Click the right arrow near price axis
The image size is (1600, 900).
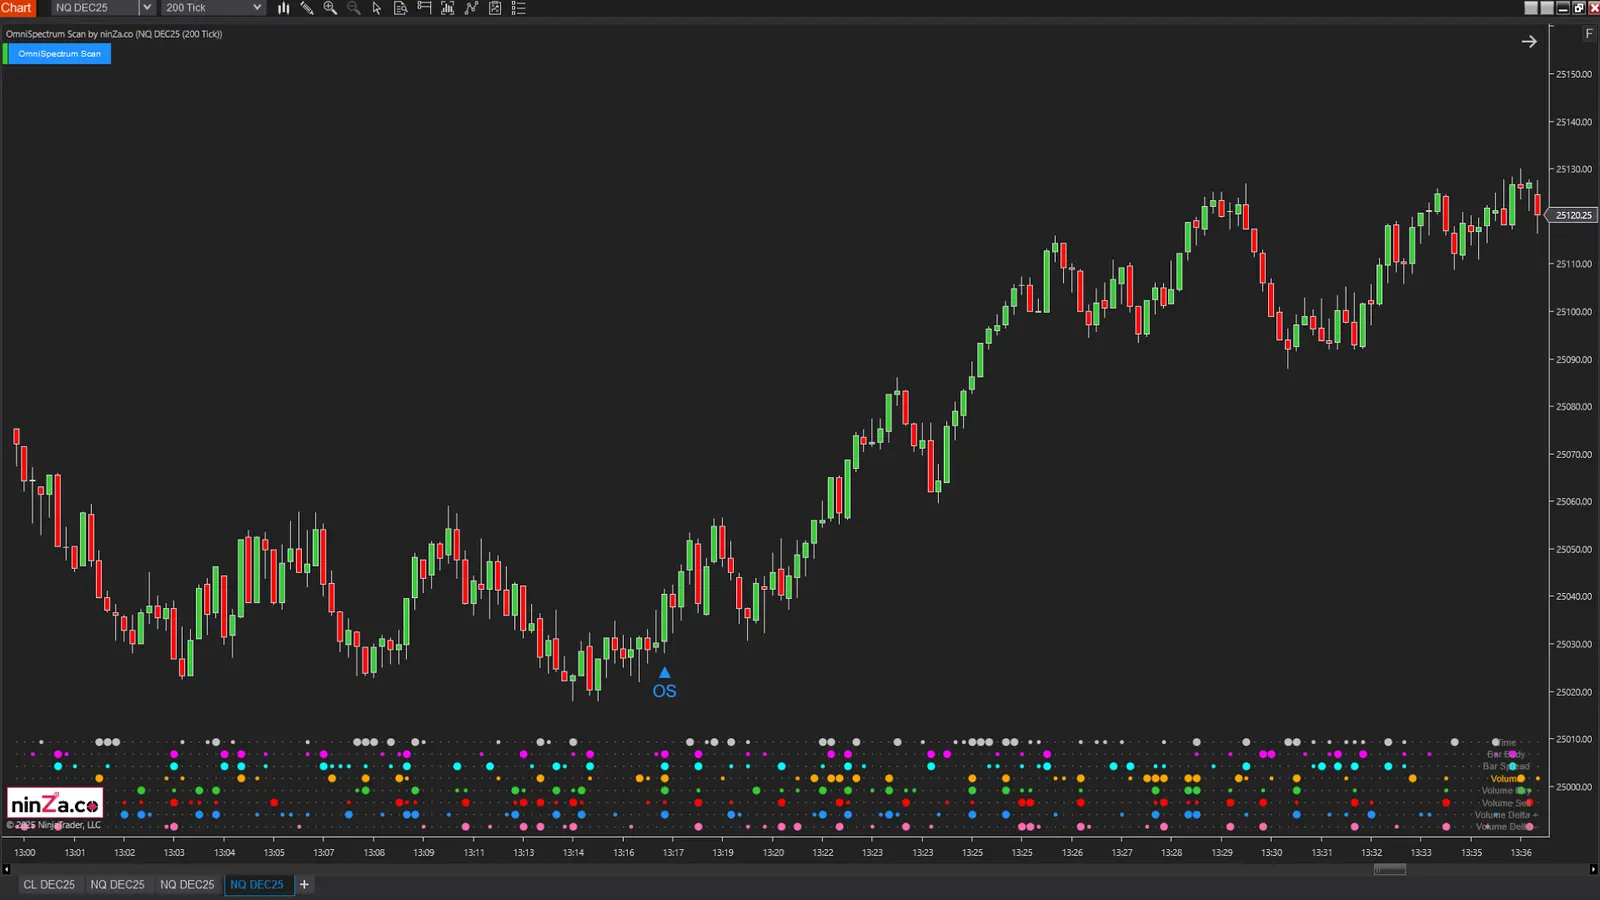tap(1529, 41)
